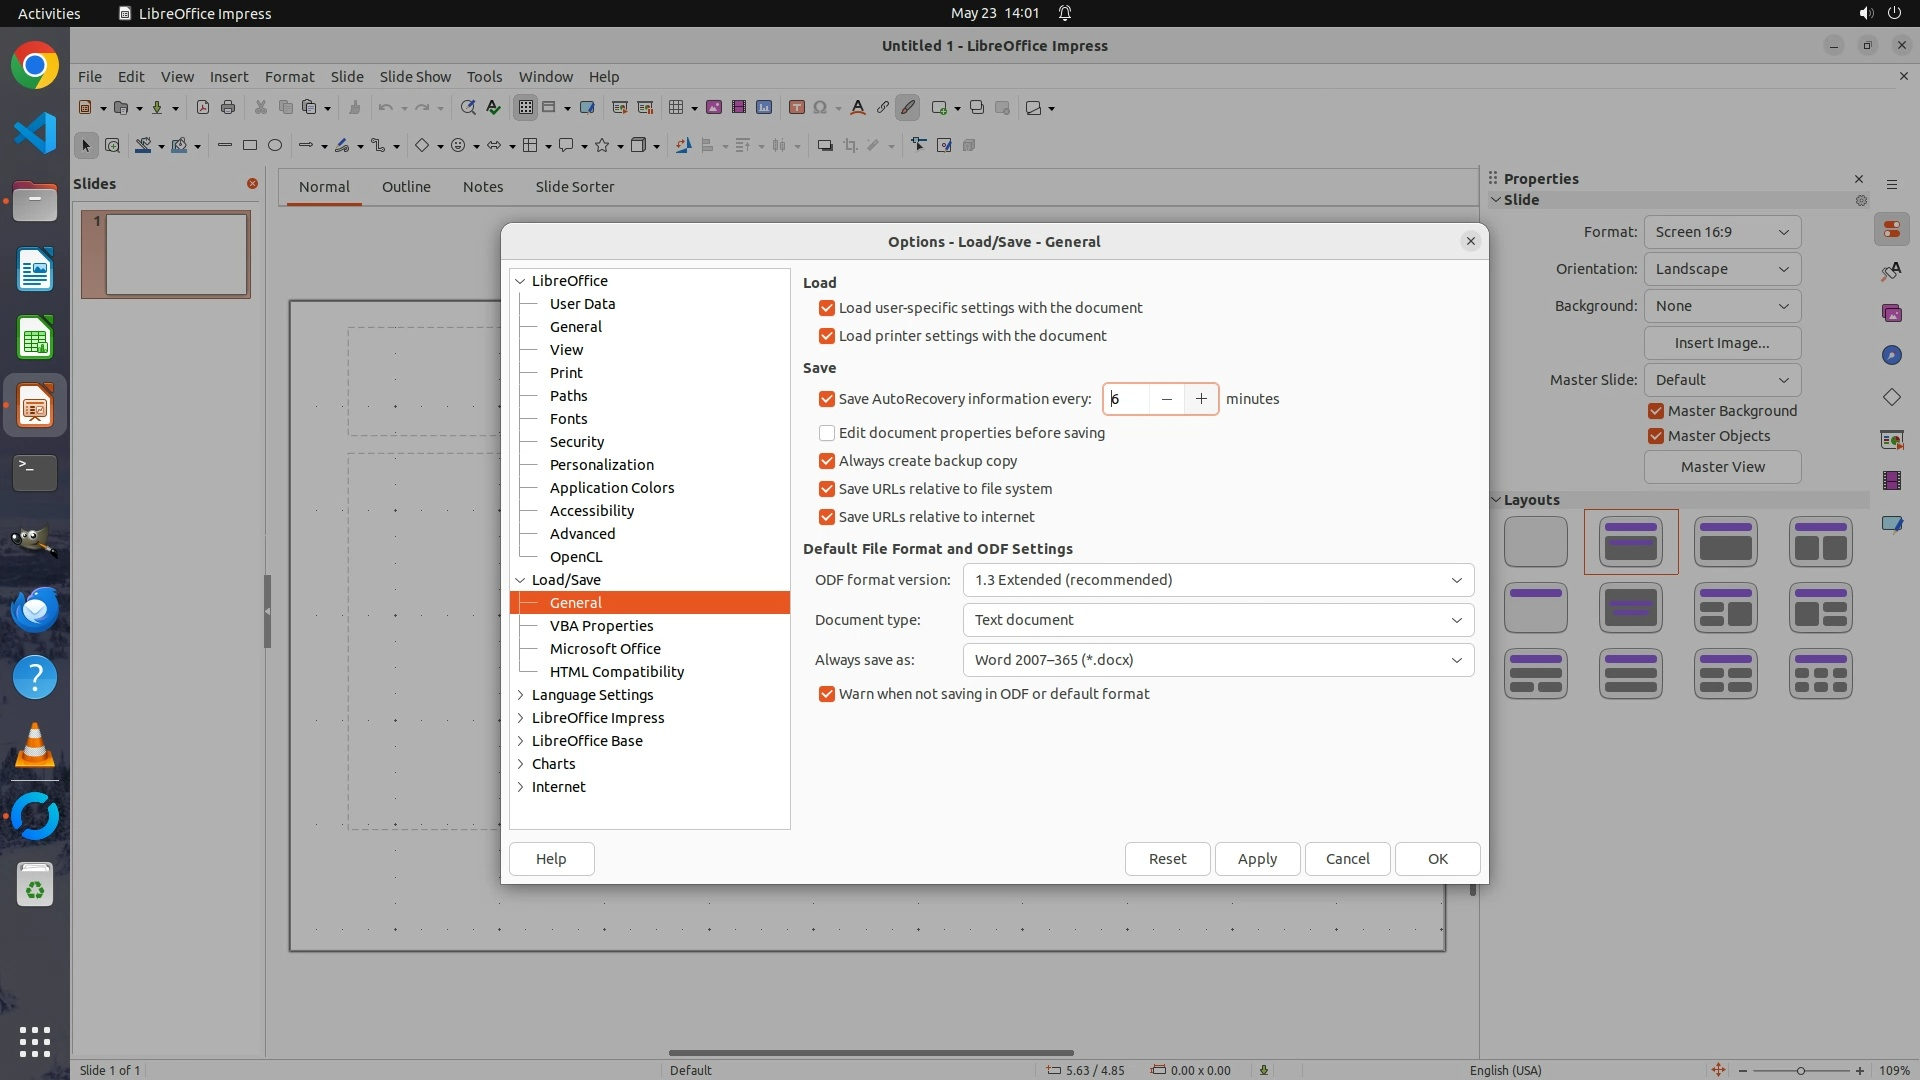Open the Always save as dropdown
The image size is (1920, 1080).
coord(1217,660)
